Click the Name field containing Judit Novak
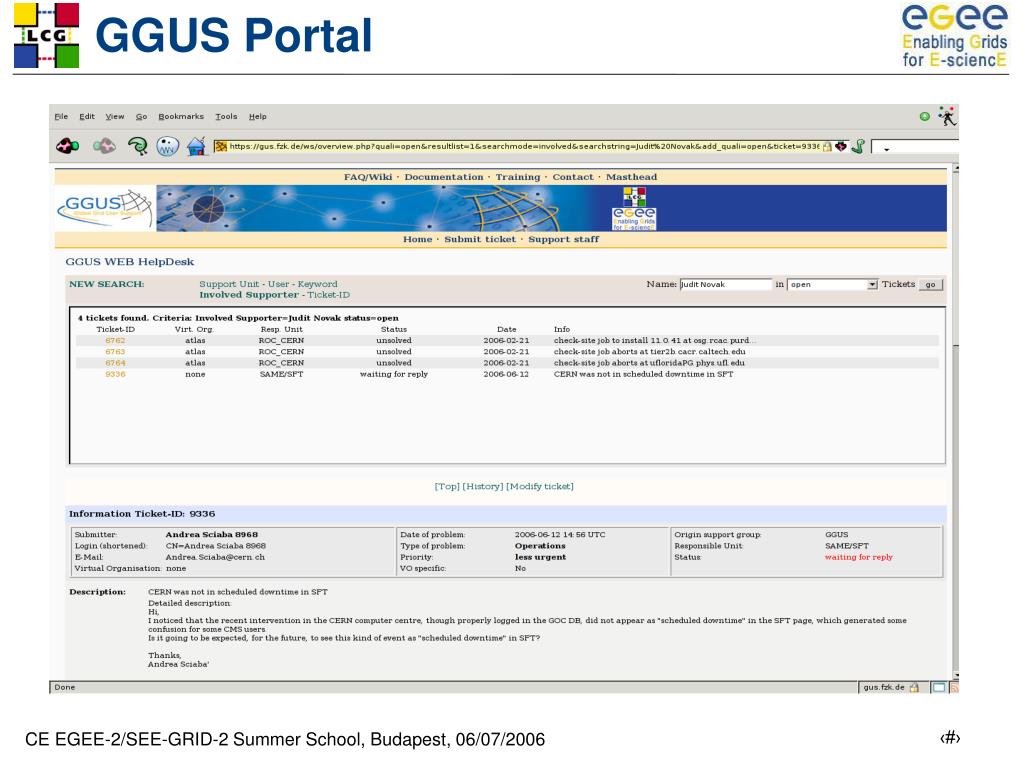The height and width of the screenshot is (768, 1024). coord(726,284)
